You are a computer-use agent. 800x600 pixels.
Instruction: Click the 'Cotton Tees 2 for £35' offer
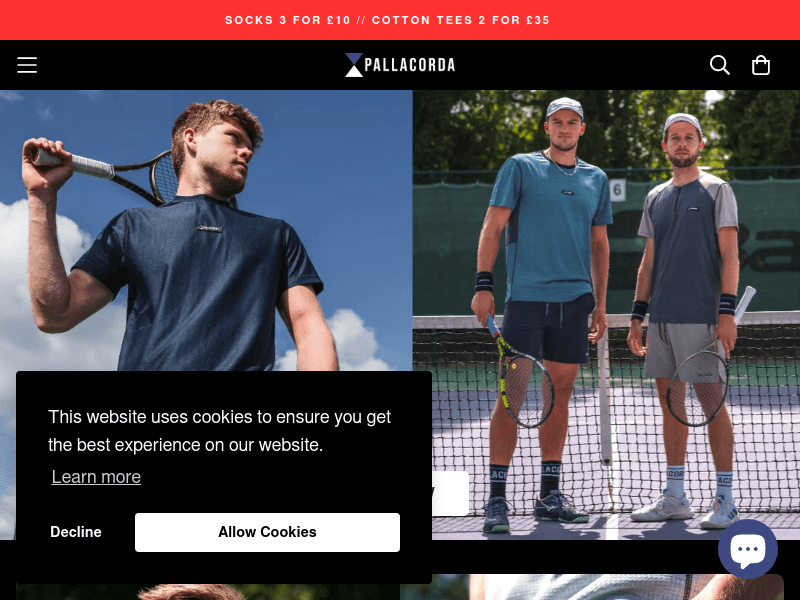[x=461, y=20]
